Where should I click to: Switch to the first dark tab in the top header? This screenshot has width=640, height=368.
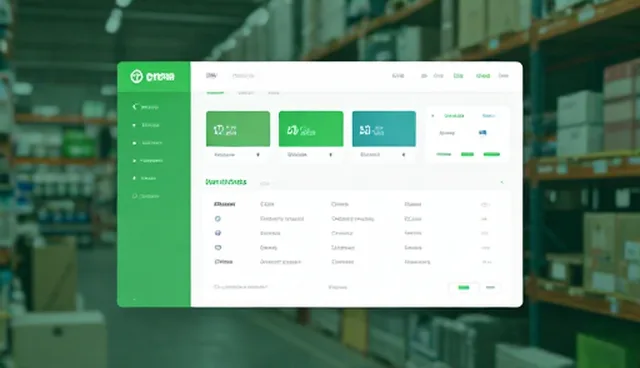(x=211, y=75)
